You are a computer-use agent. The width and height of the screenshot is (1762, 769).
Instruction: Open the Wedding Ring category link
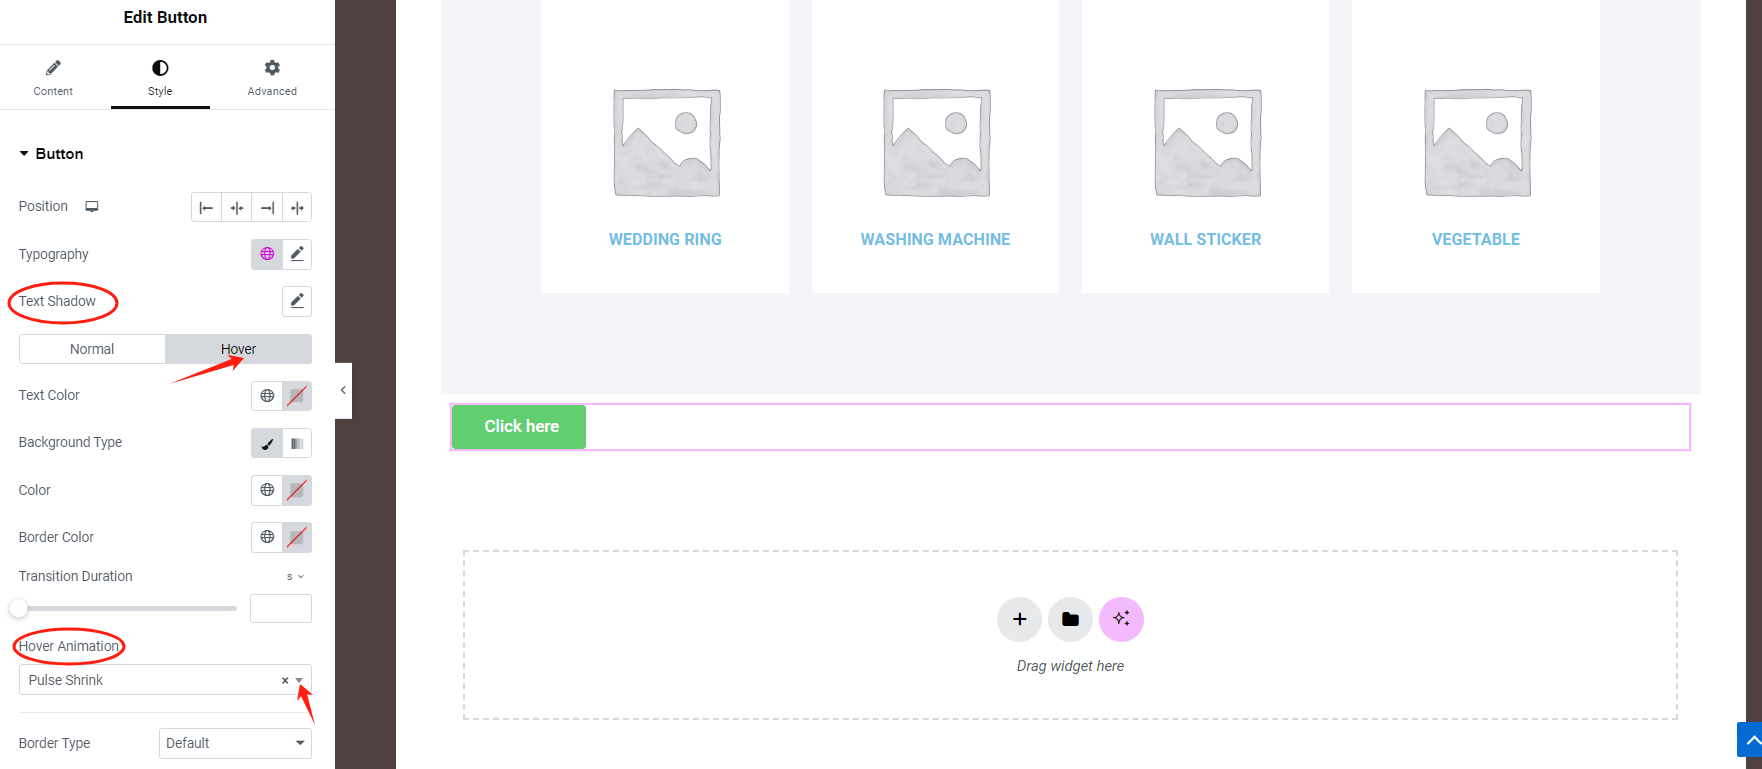click(665, 240)
